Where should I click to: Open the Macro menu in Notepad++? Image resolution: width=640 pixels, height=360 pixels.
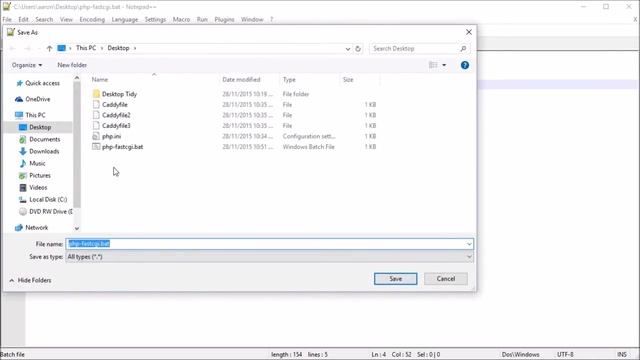click(181, 19)
